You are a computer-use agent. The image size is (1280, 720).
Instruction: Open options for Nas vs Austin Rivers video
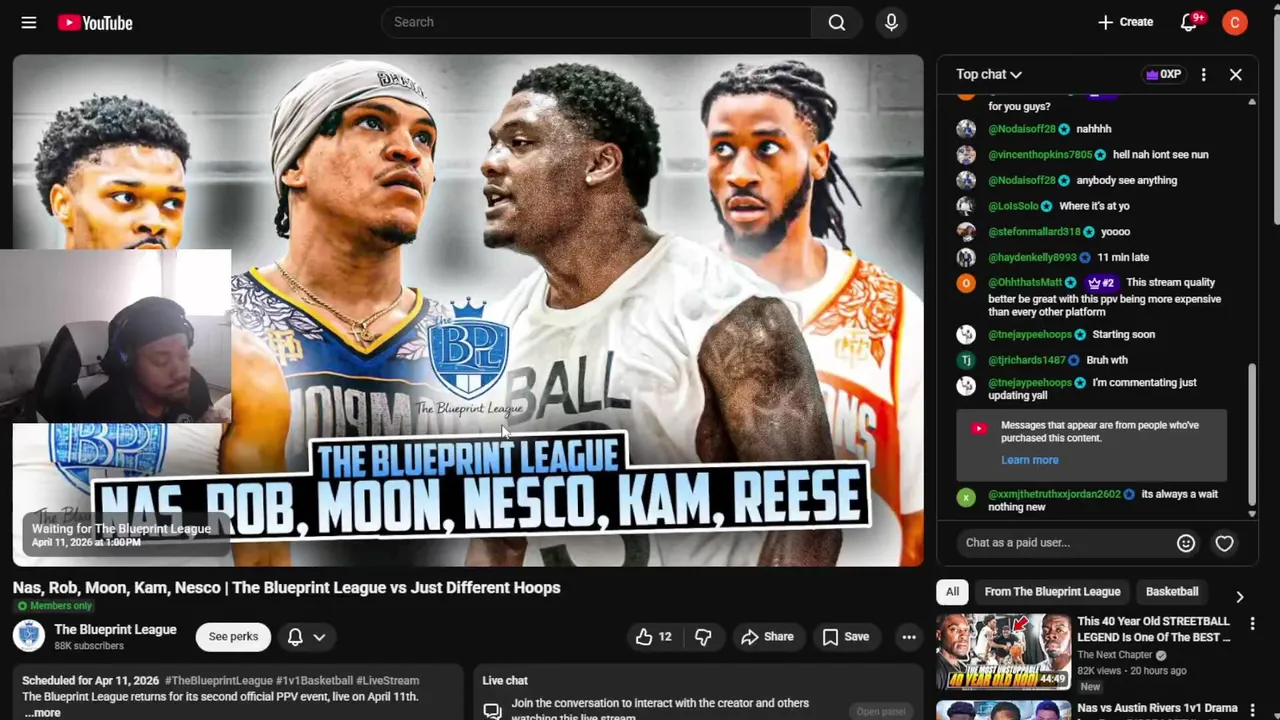tap(1252, 710)
